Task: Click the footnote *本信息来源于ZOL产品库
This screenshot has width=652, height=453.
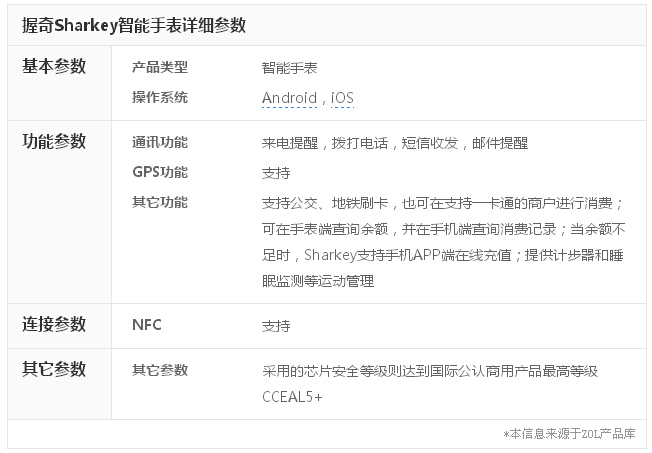Action: (569, 434)
